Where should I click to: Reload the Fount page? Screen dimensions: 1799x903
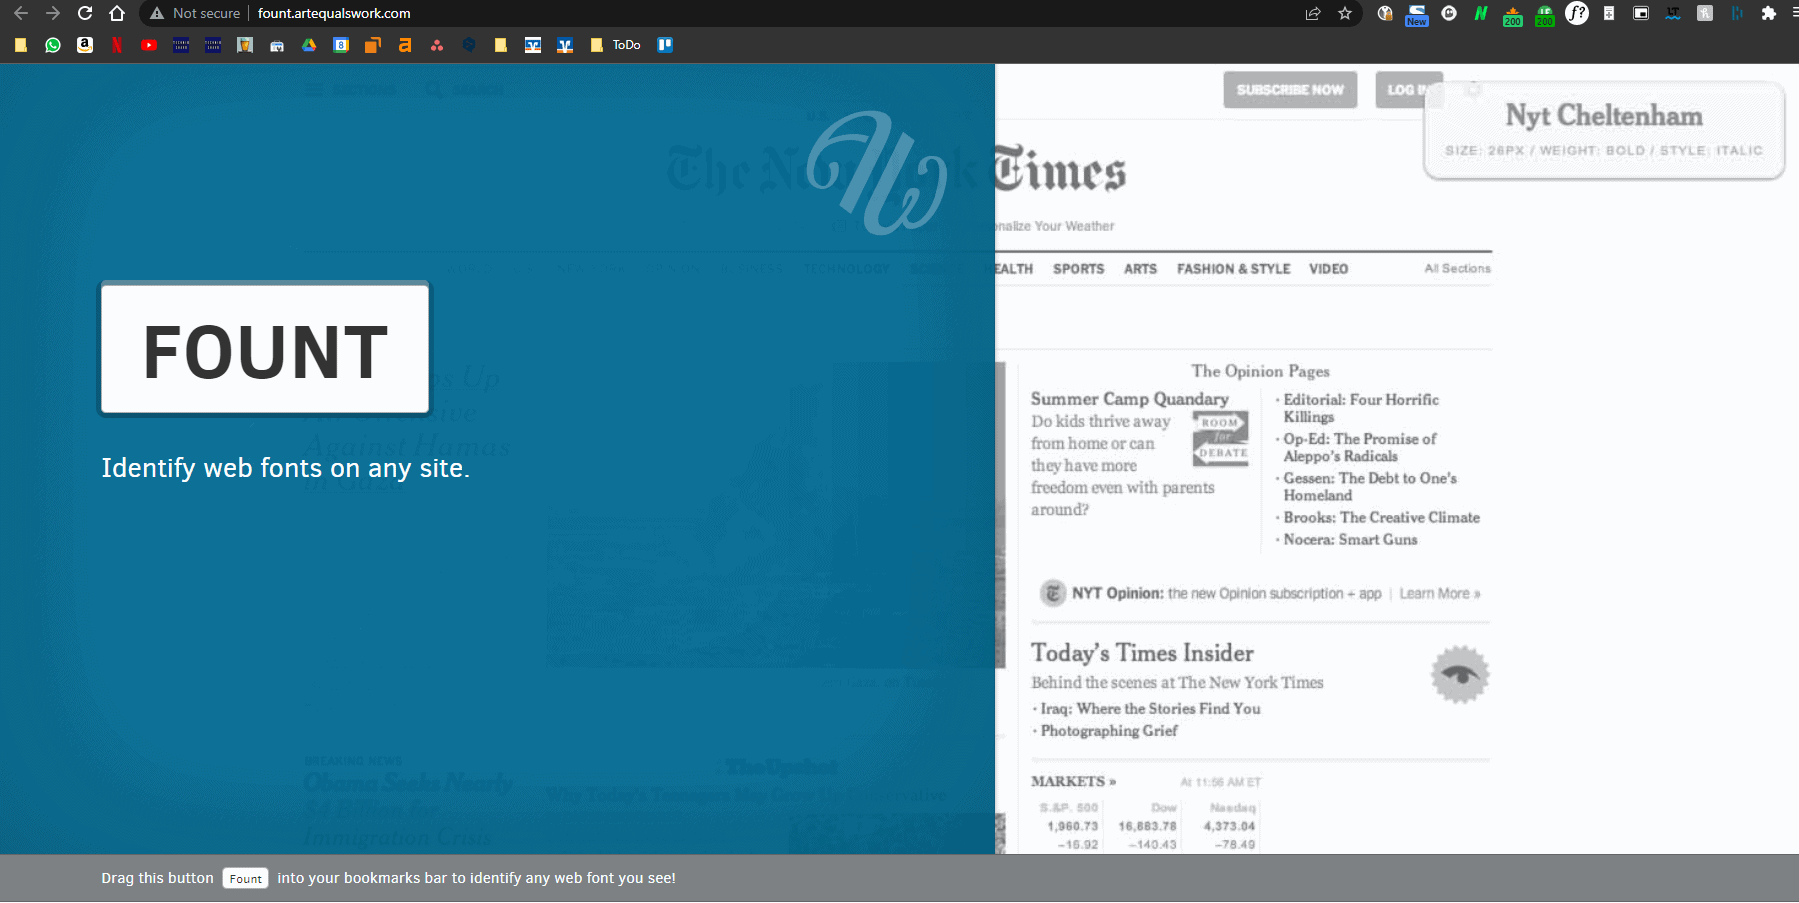[x=85, y=13]
